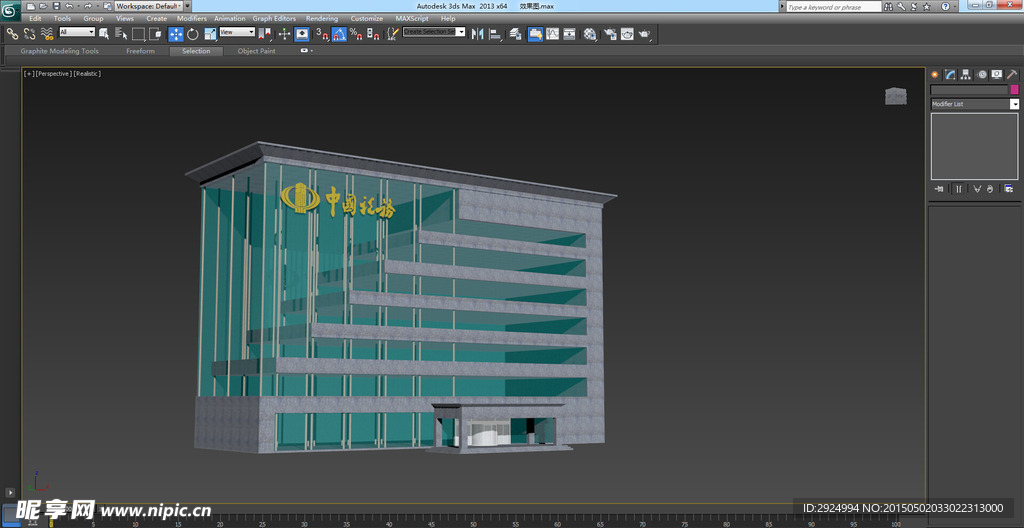Open the Tools menu
This screenshot has width=1024, height=528.
tap(62, 19)
